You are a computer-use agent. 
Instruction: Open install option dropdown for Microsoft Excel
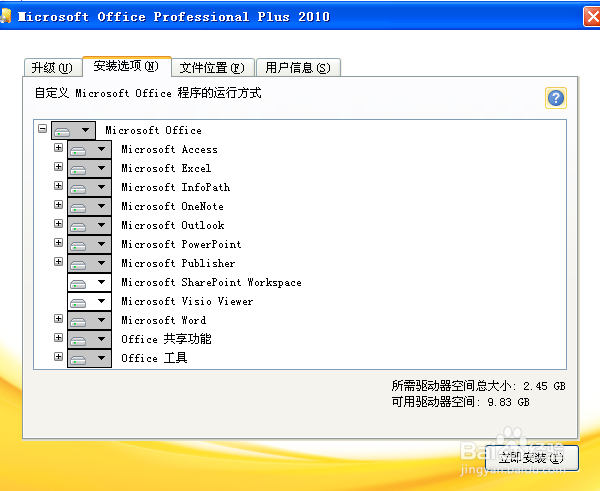pyautogui.click(x=90, y=168)
